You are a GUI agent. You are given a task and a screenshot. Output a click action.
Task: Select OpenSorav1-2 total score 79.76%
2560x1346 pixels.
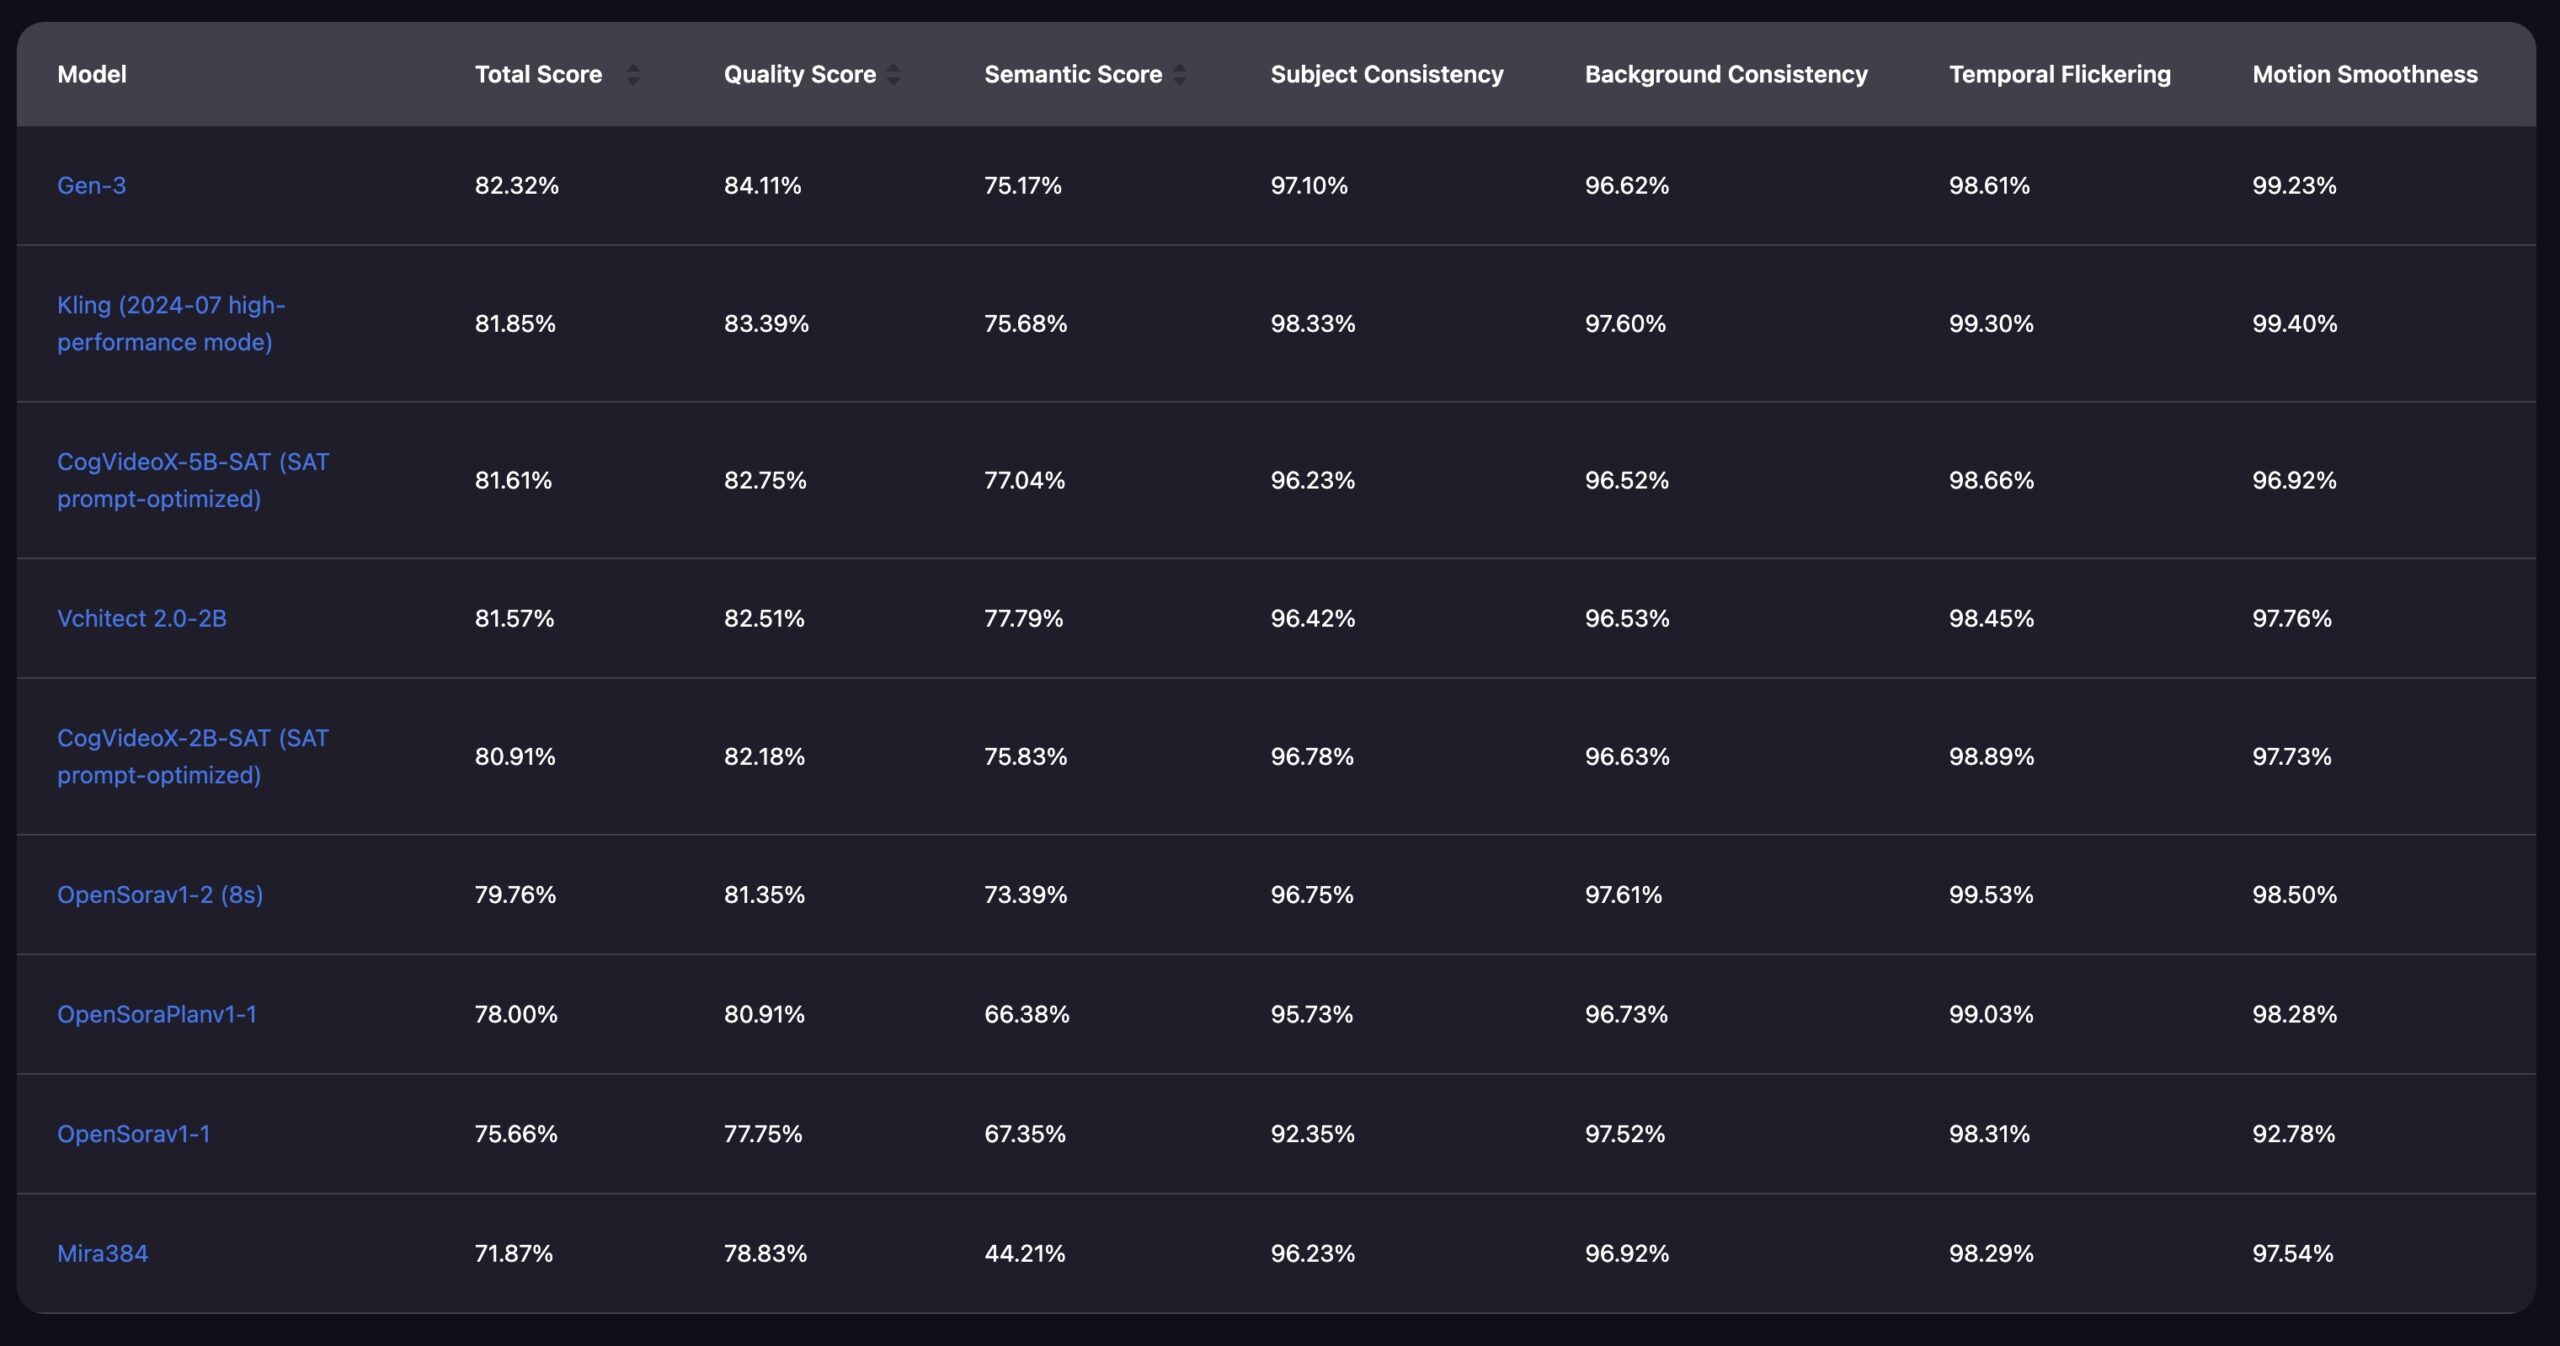coord(515,894)
